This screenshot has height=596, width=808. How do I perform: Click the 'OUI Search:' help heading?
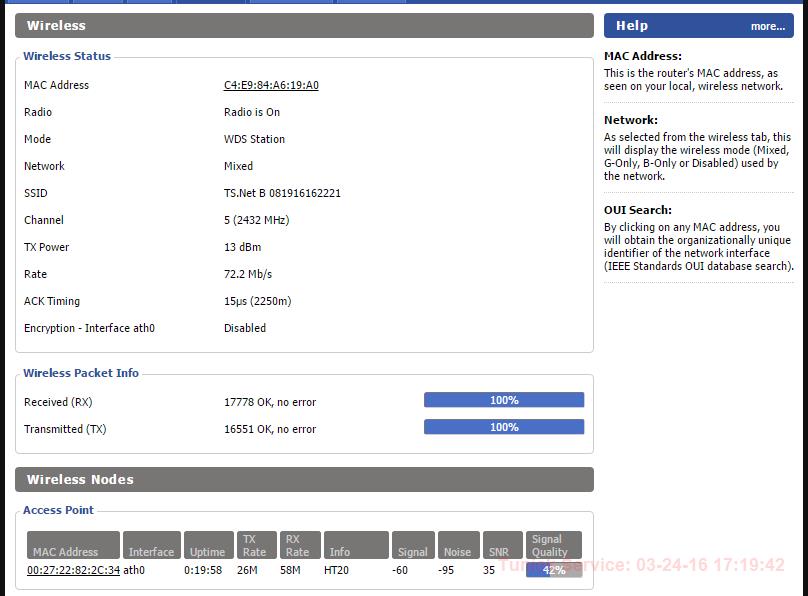[x=638, y=210]
